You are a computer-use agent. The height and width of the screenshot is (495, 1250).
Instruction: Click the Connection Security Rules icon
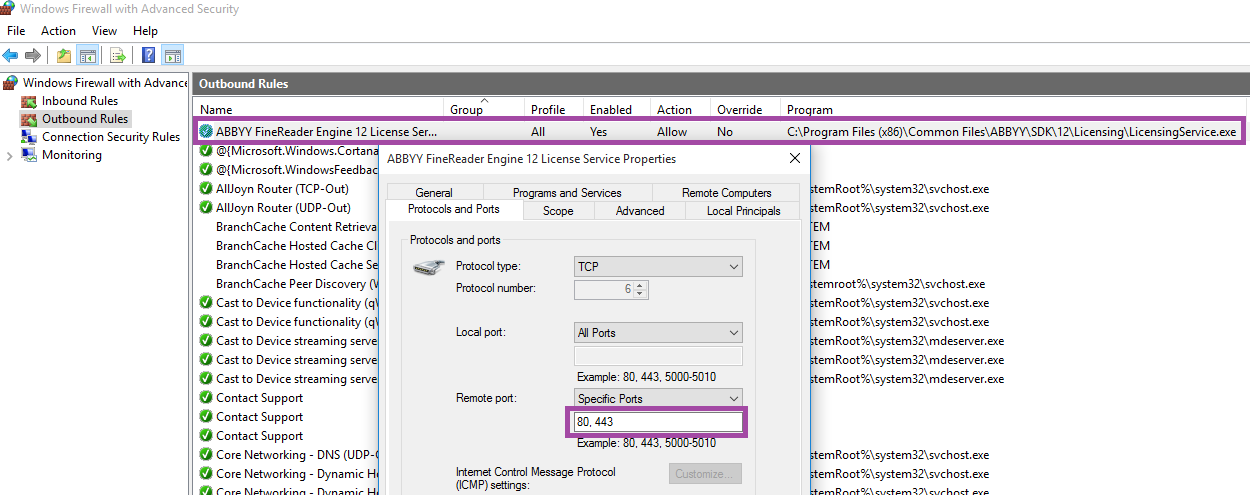pyautogui.click(x=29, y=137)
